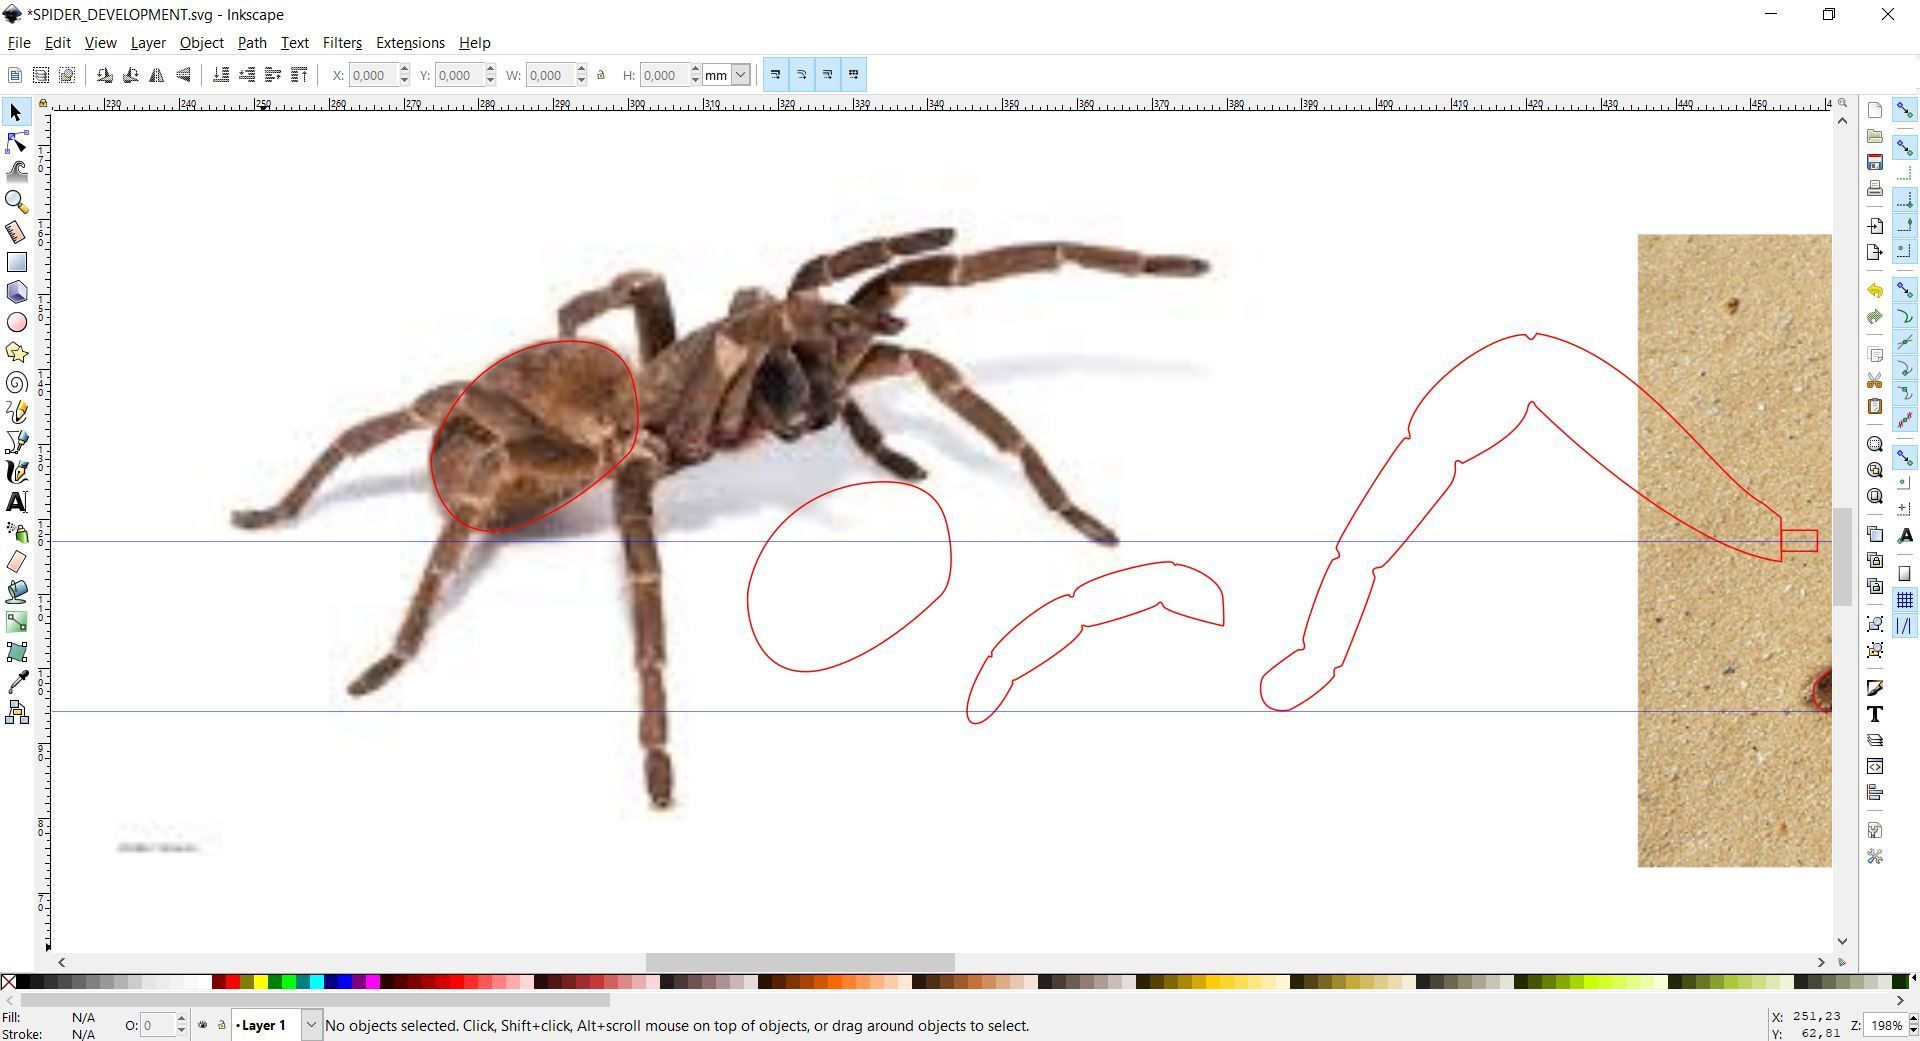This screenshot has width=1920, height=1041.
Task: Flip selection horizontally using the toolbar
Action: point(156,75)
